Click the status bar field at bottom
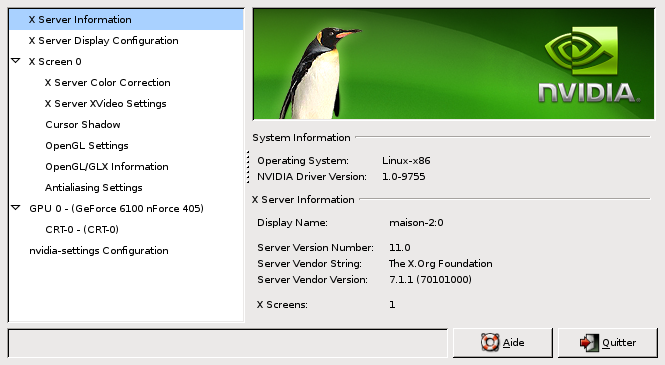This screenshot has height=365, width=665. (228, 343)
